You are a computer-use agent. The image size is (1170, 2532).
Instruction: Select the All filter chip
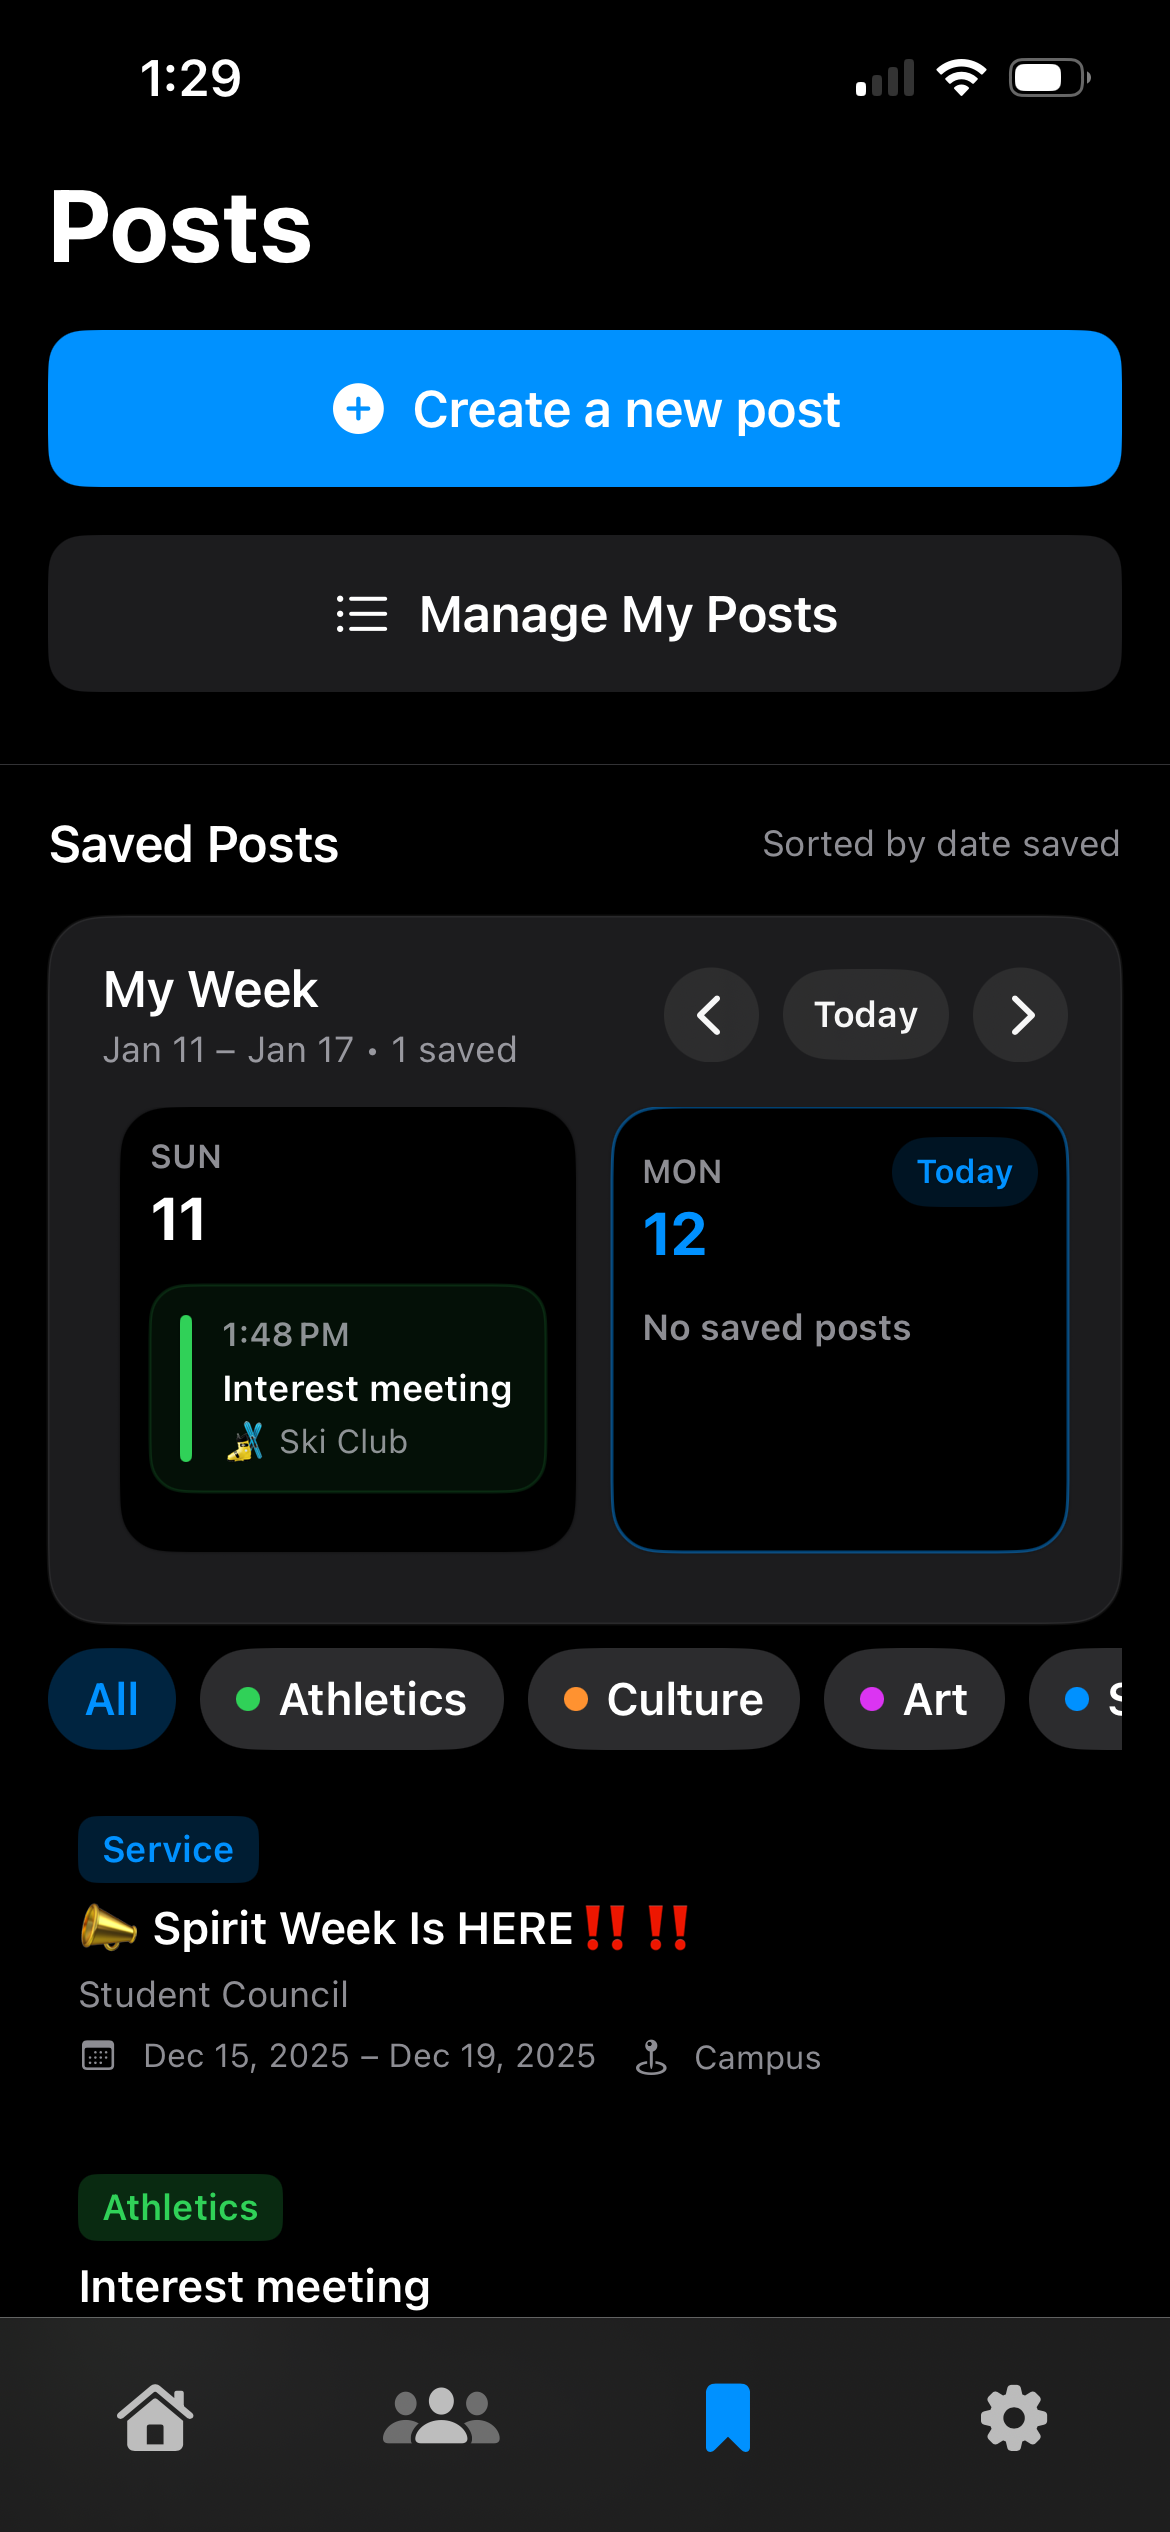click(x=112, y=1699)
